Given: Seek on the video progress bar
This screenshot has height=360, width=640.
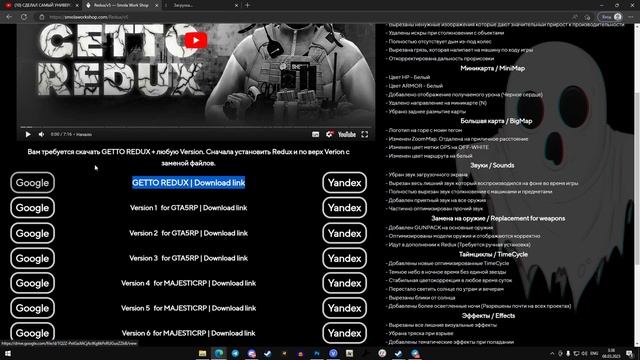Looking at the screenshot, I should point(196,127).
